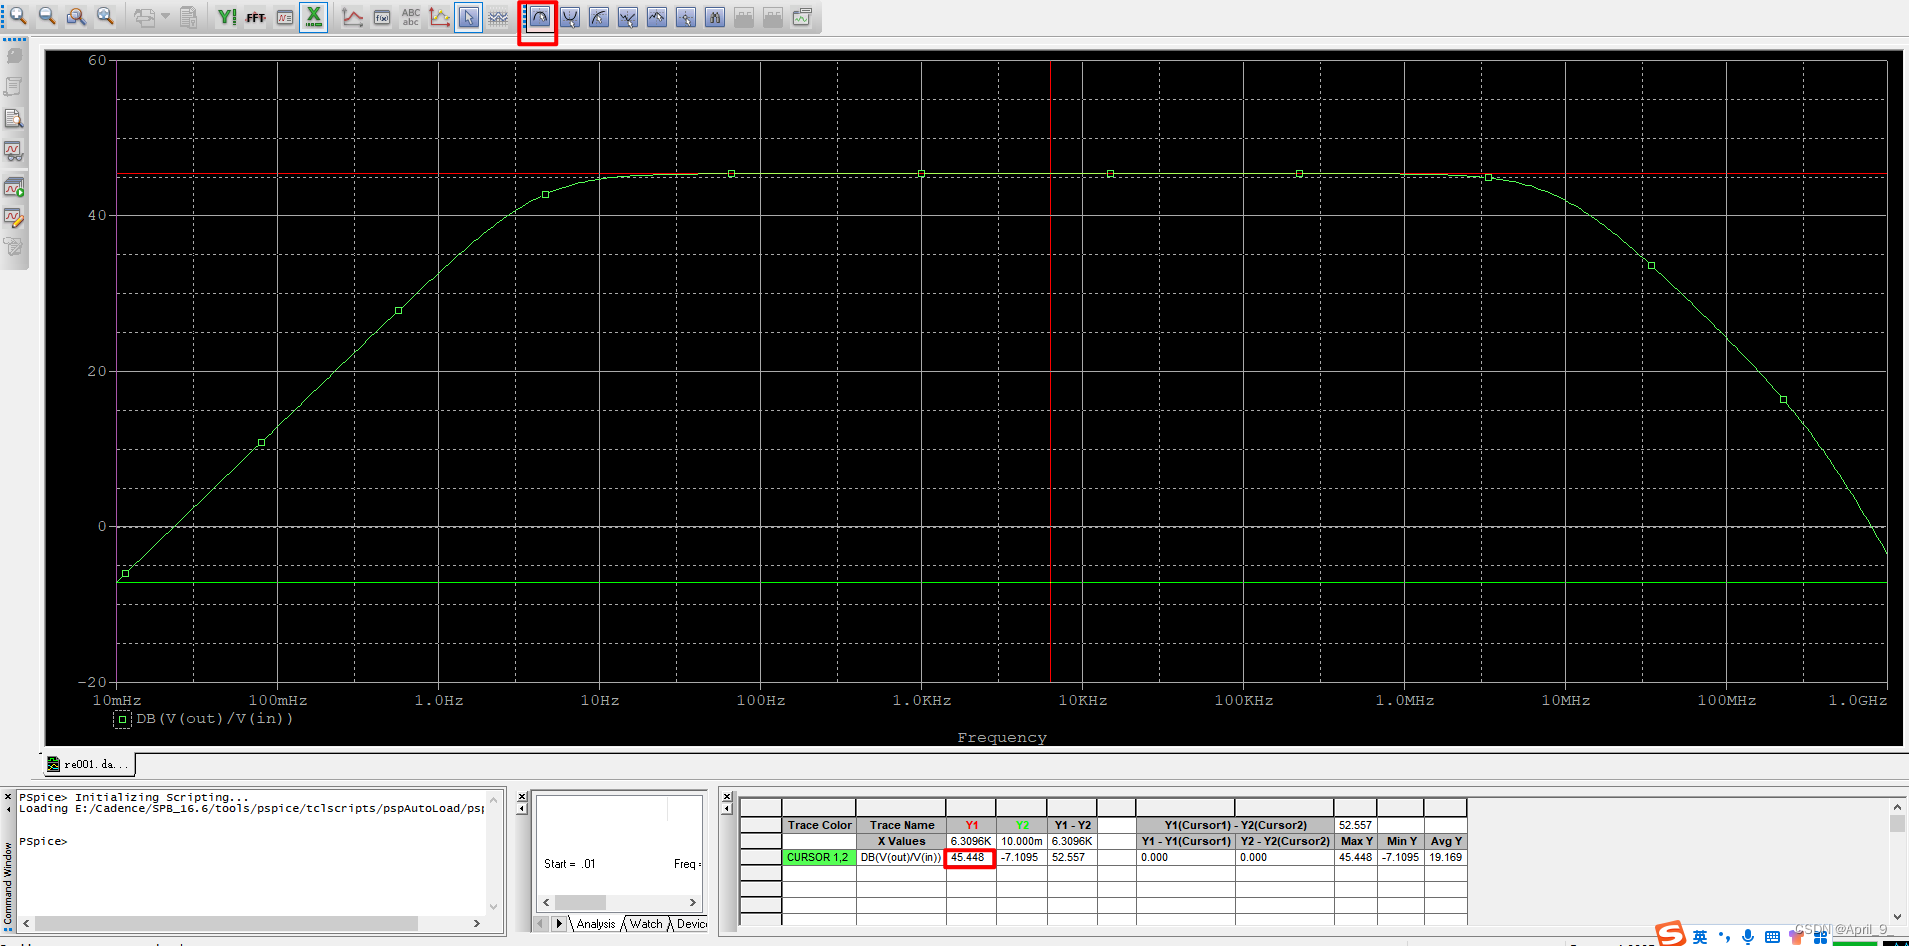Click the Cursor Trough icon

[x=570, y=17]
